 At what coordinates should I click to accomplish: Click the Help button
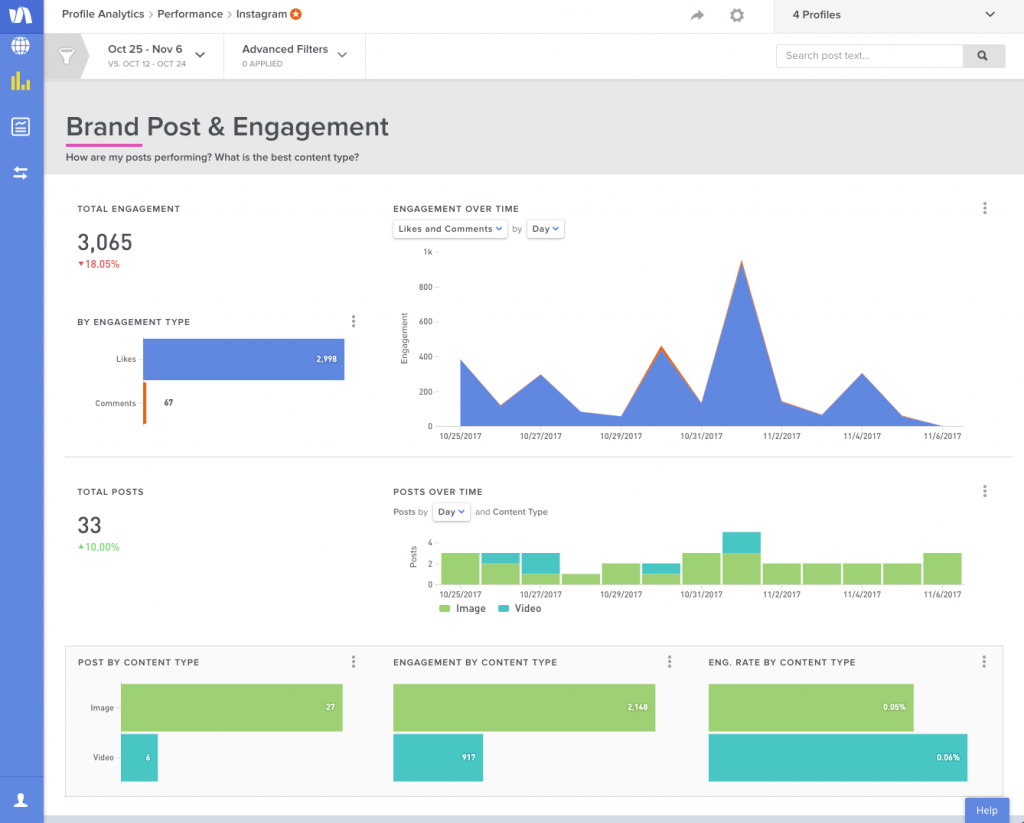(986, 810)
